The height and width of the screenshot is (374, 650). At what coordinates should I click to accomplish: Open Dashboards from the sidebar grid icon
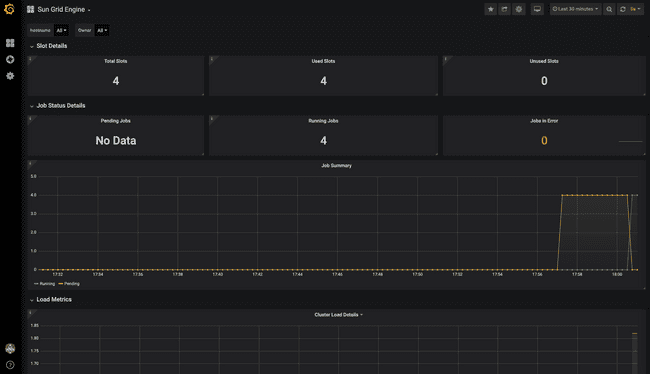click(10, 43)
